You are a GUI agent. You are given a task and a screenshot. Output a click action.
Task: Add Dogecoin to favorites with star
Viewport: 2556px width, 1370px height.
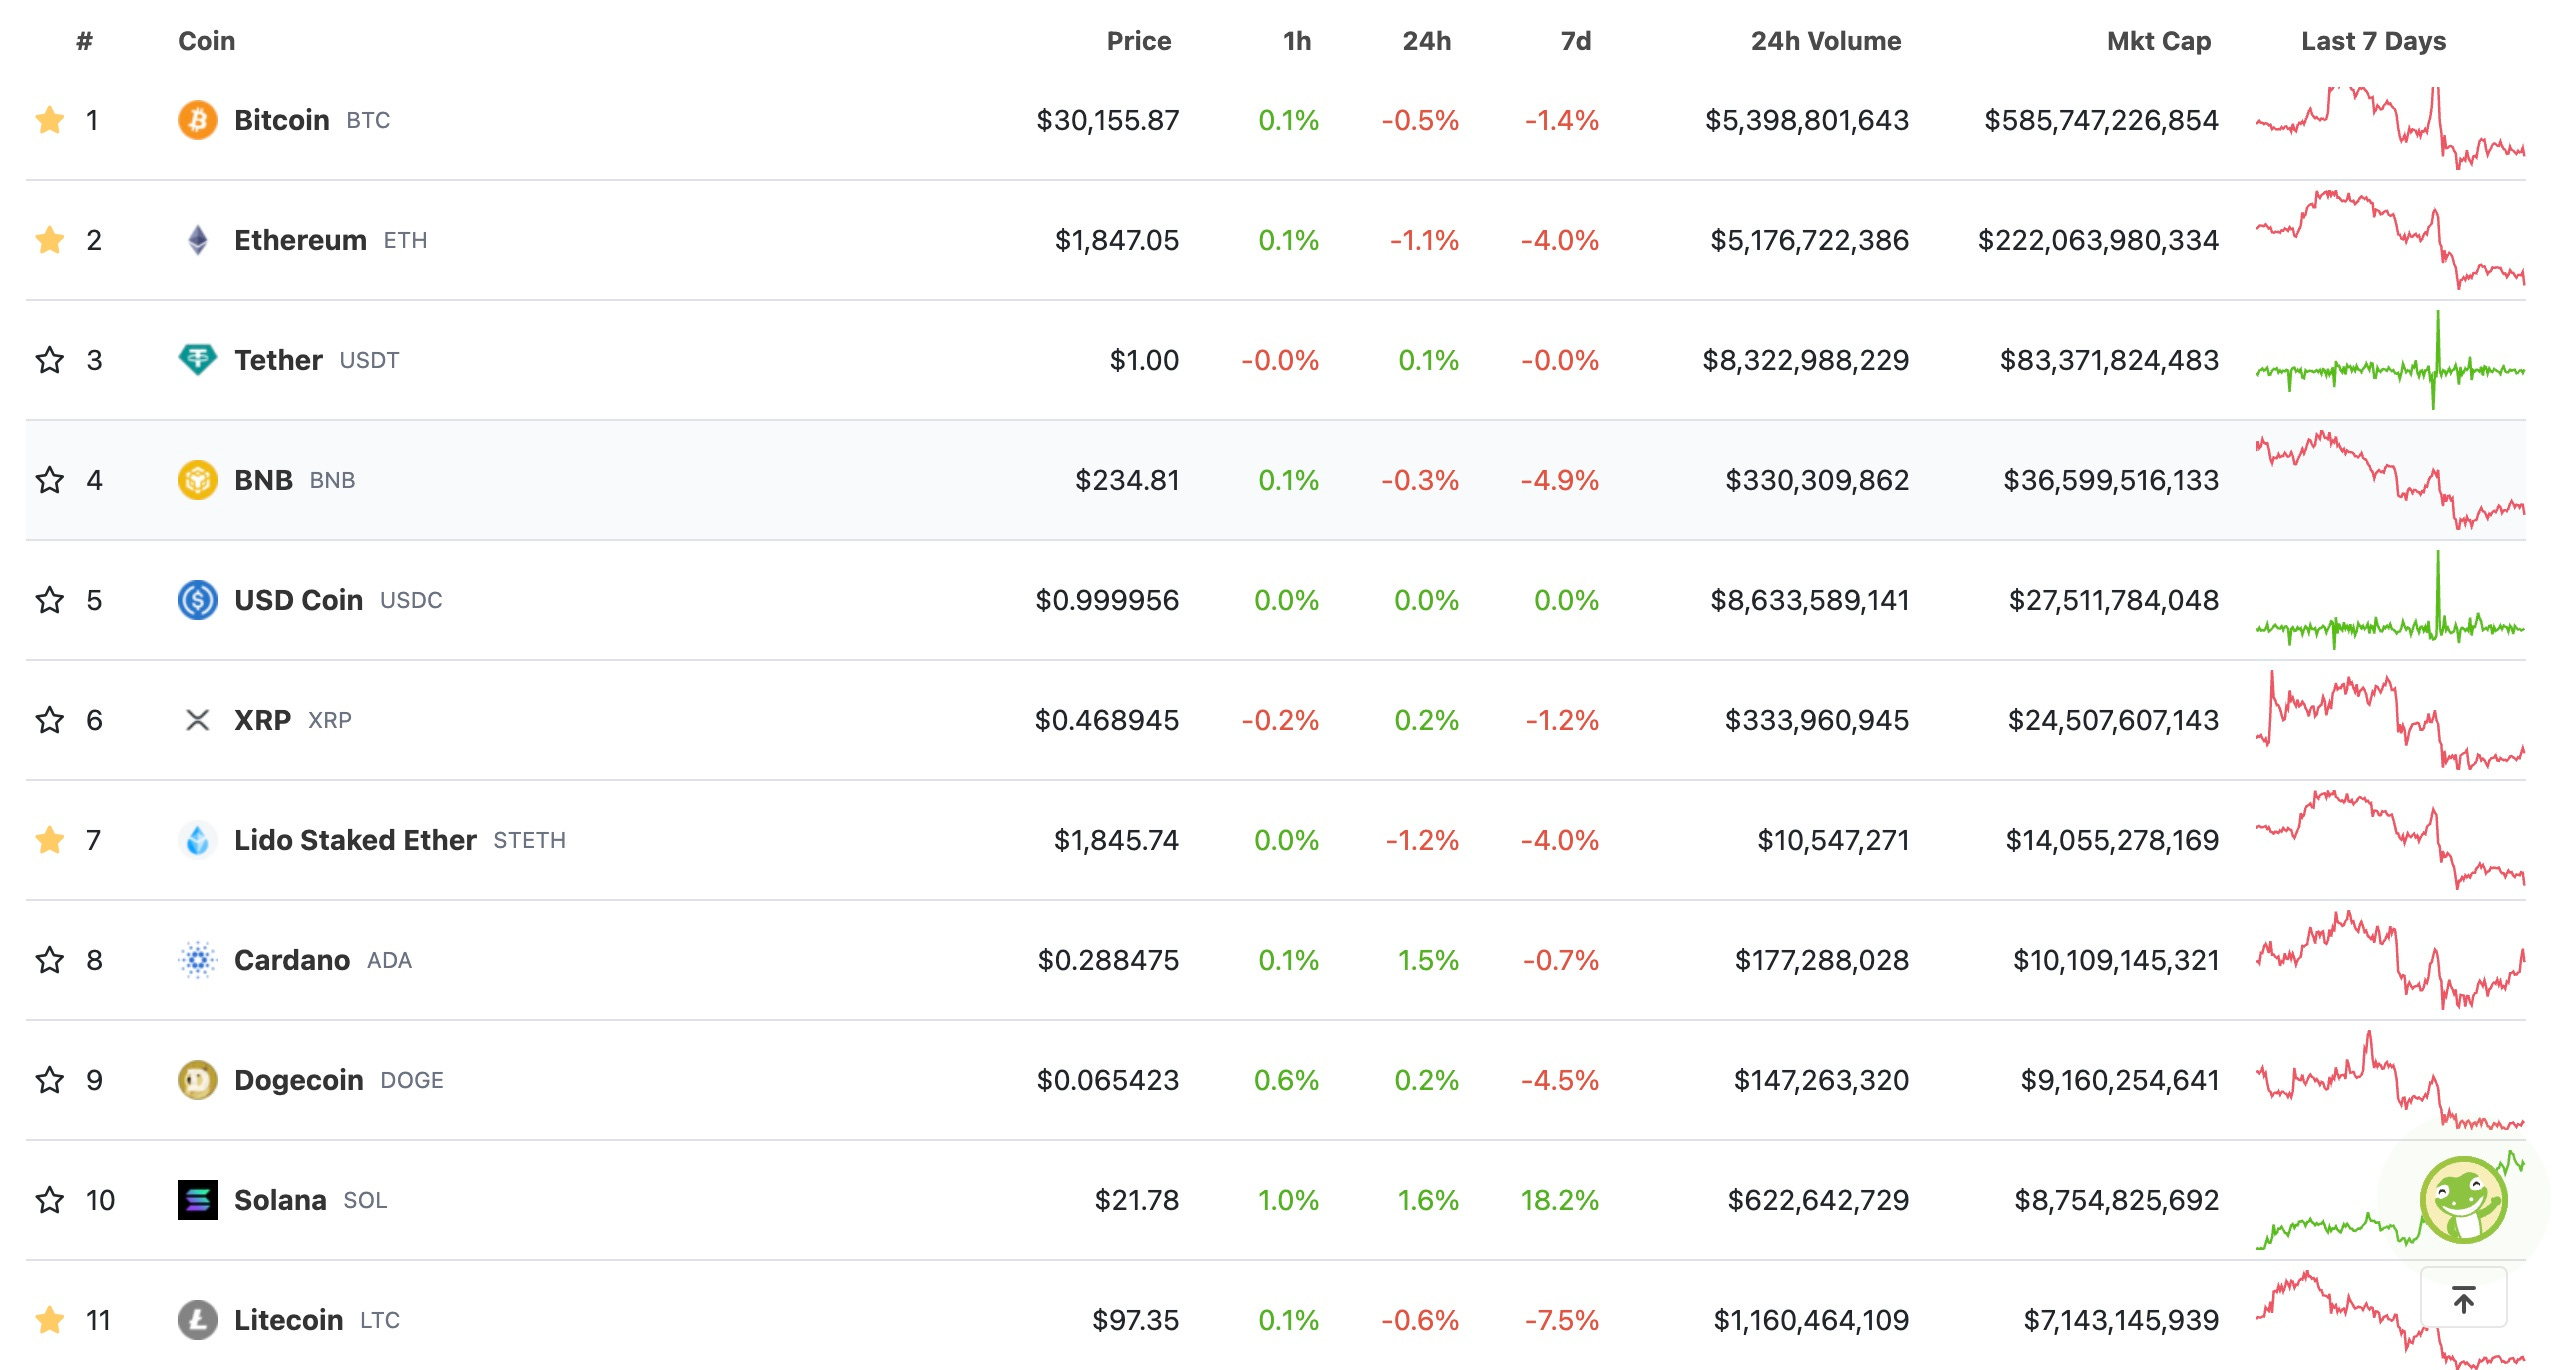pos(50,1080)
